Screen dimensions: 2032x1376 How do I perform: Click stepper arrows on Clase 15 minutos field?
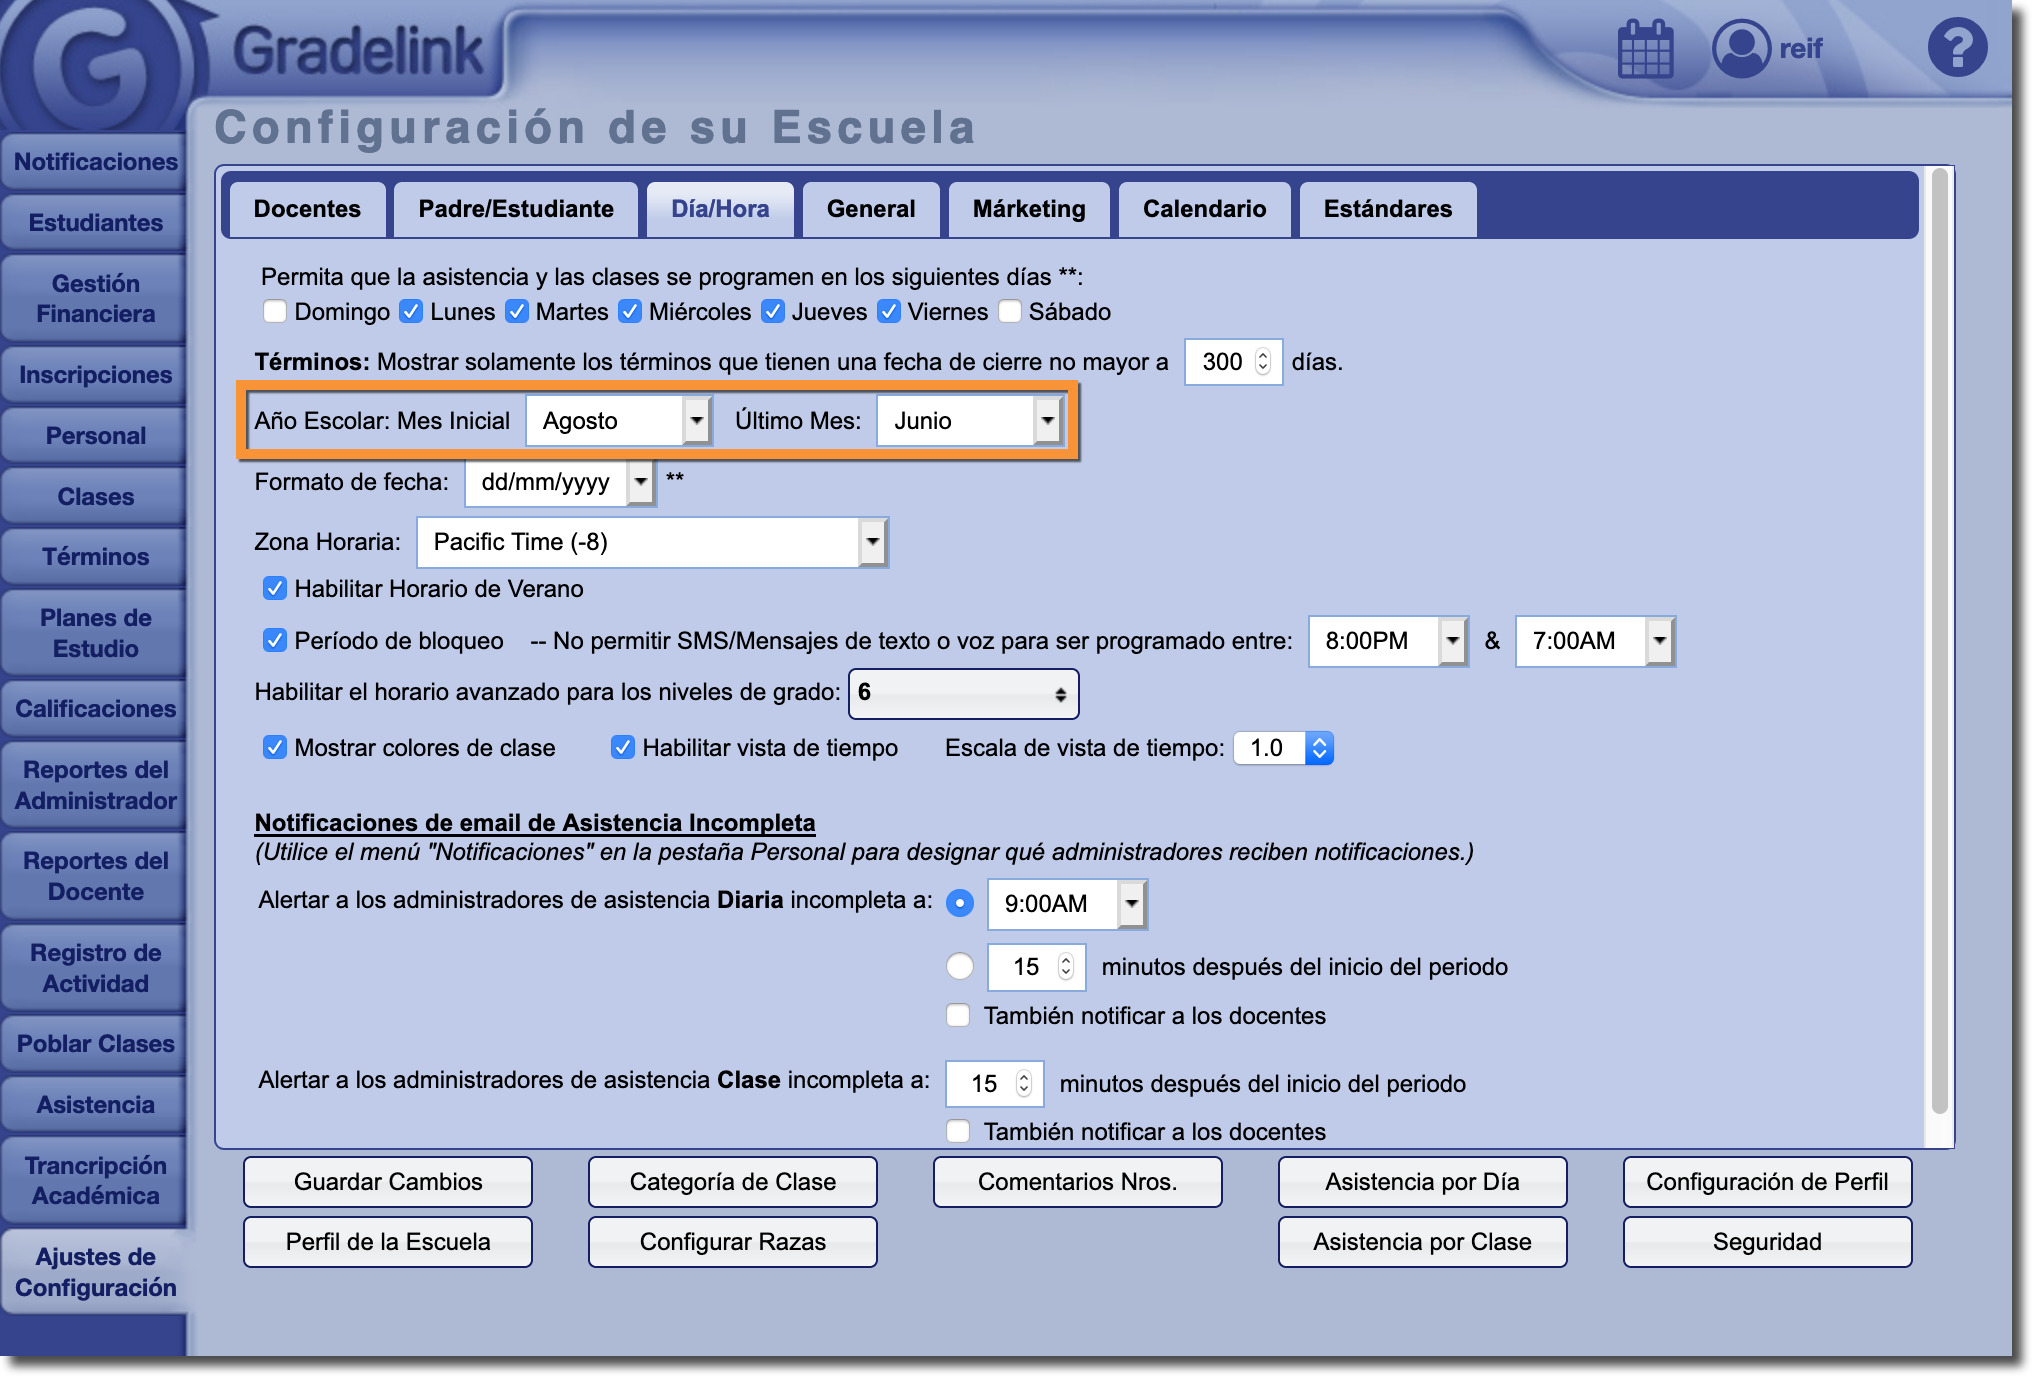coord(1024,1084)
